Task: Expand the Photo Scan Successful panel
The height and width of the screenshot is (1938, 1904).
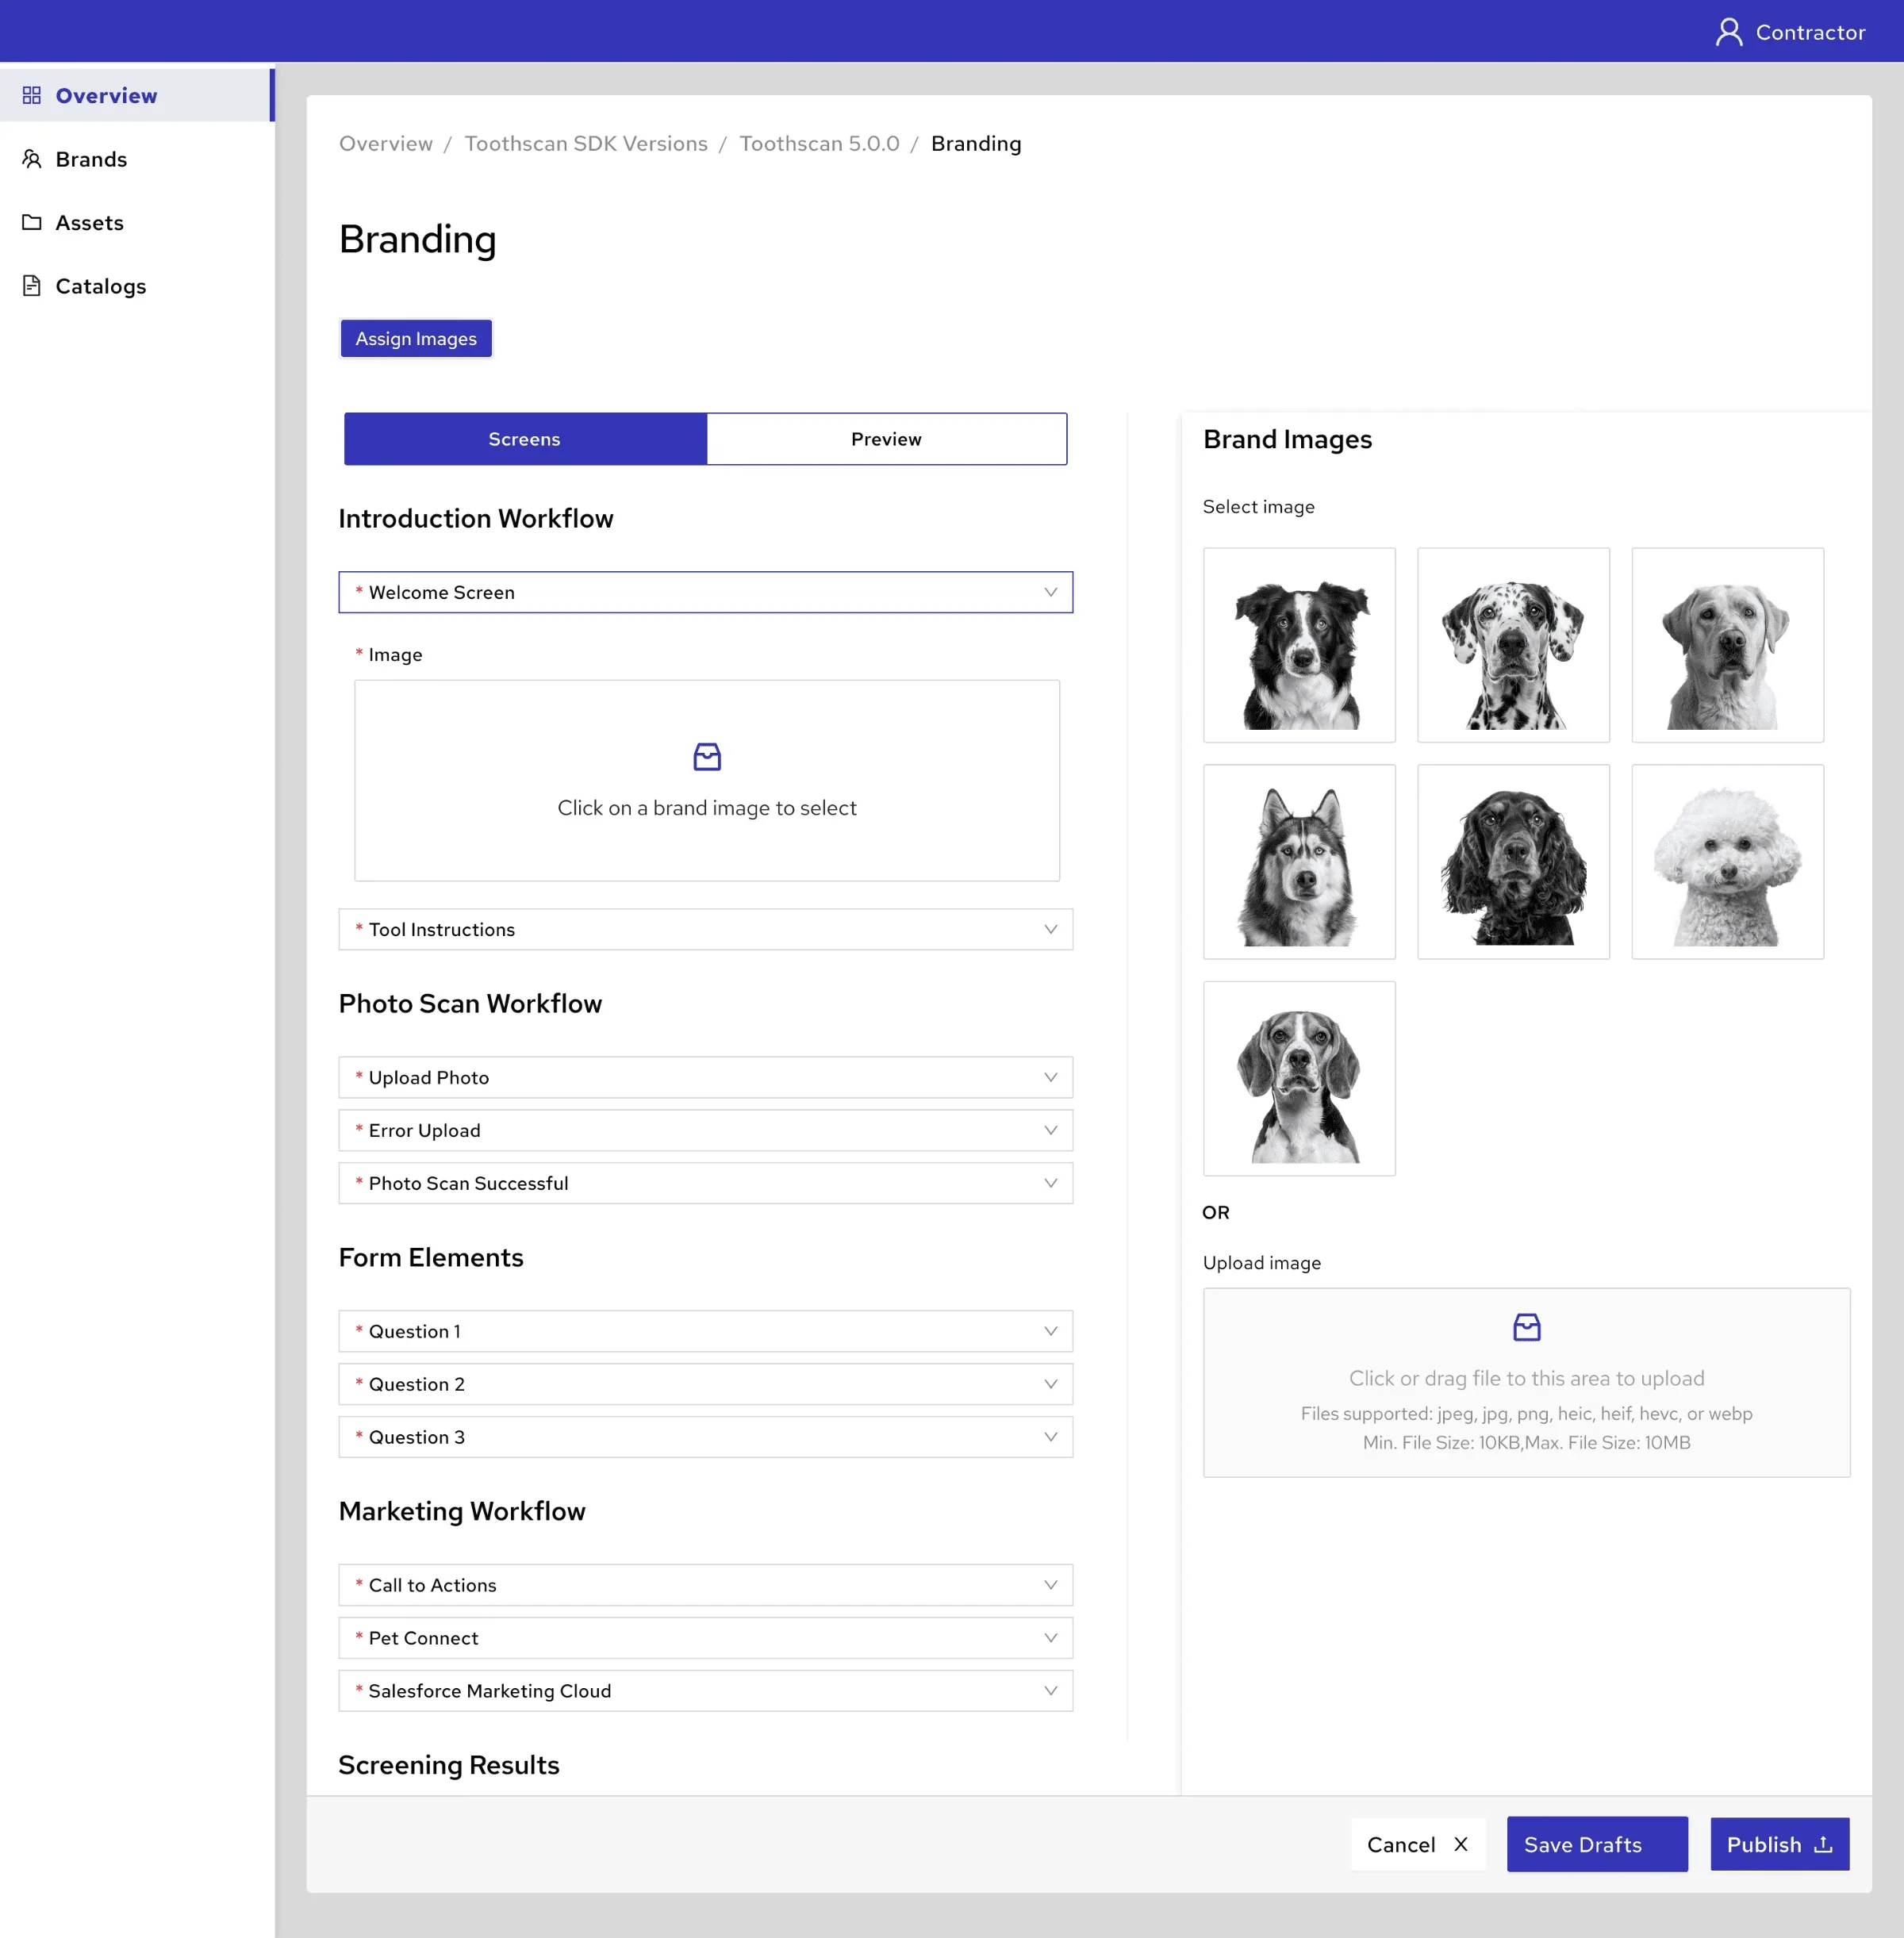Action: point(705,1183)
